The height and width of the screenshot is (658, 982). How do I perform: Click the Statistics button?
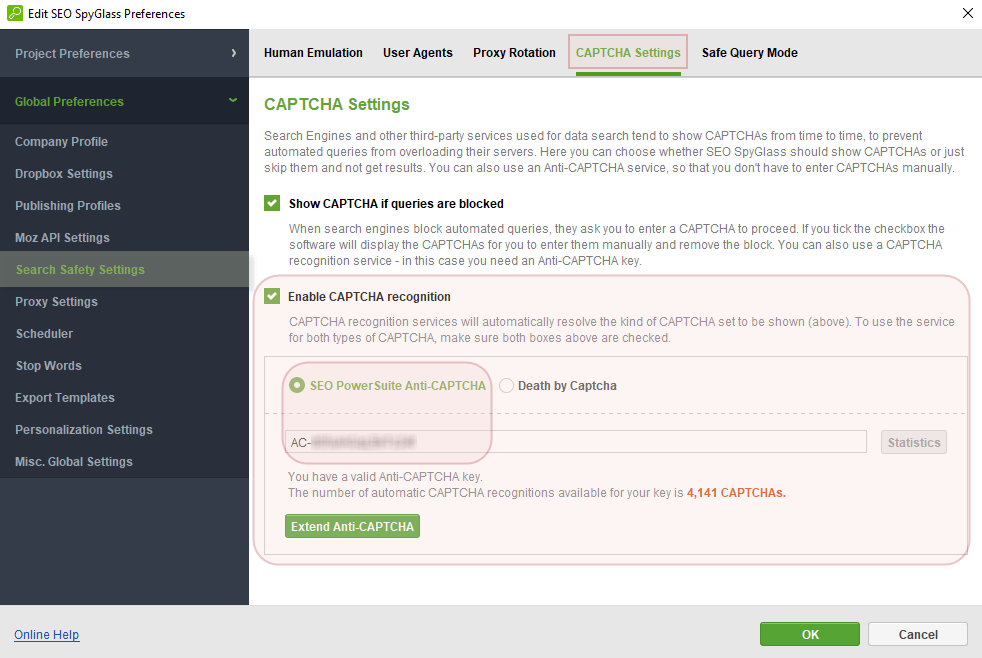913,442
